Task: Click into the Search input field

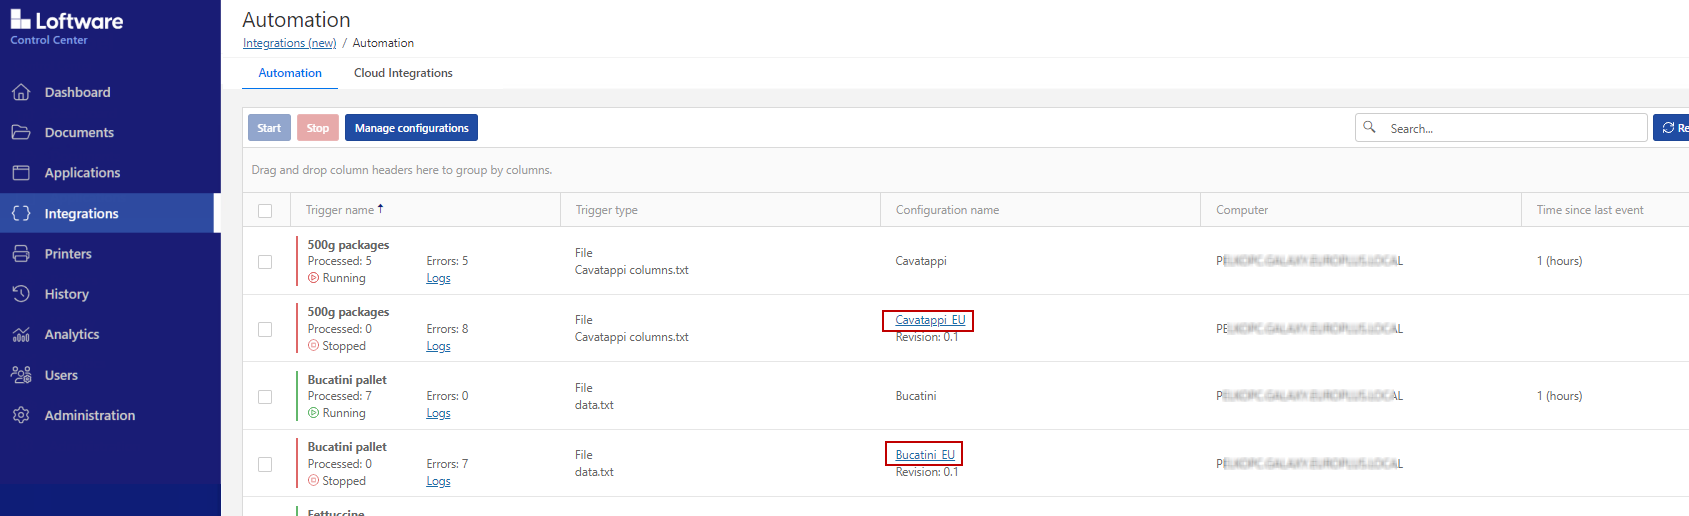Action: [x=1510, y=128]
